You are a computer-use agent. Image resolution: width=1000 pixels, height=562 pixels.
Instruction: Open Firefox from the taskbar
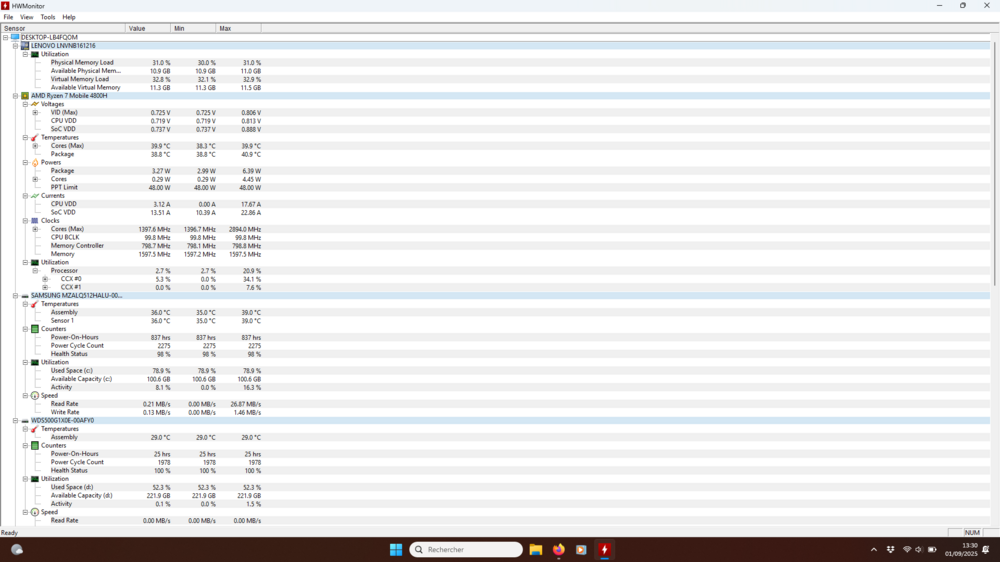pos(558,550)
